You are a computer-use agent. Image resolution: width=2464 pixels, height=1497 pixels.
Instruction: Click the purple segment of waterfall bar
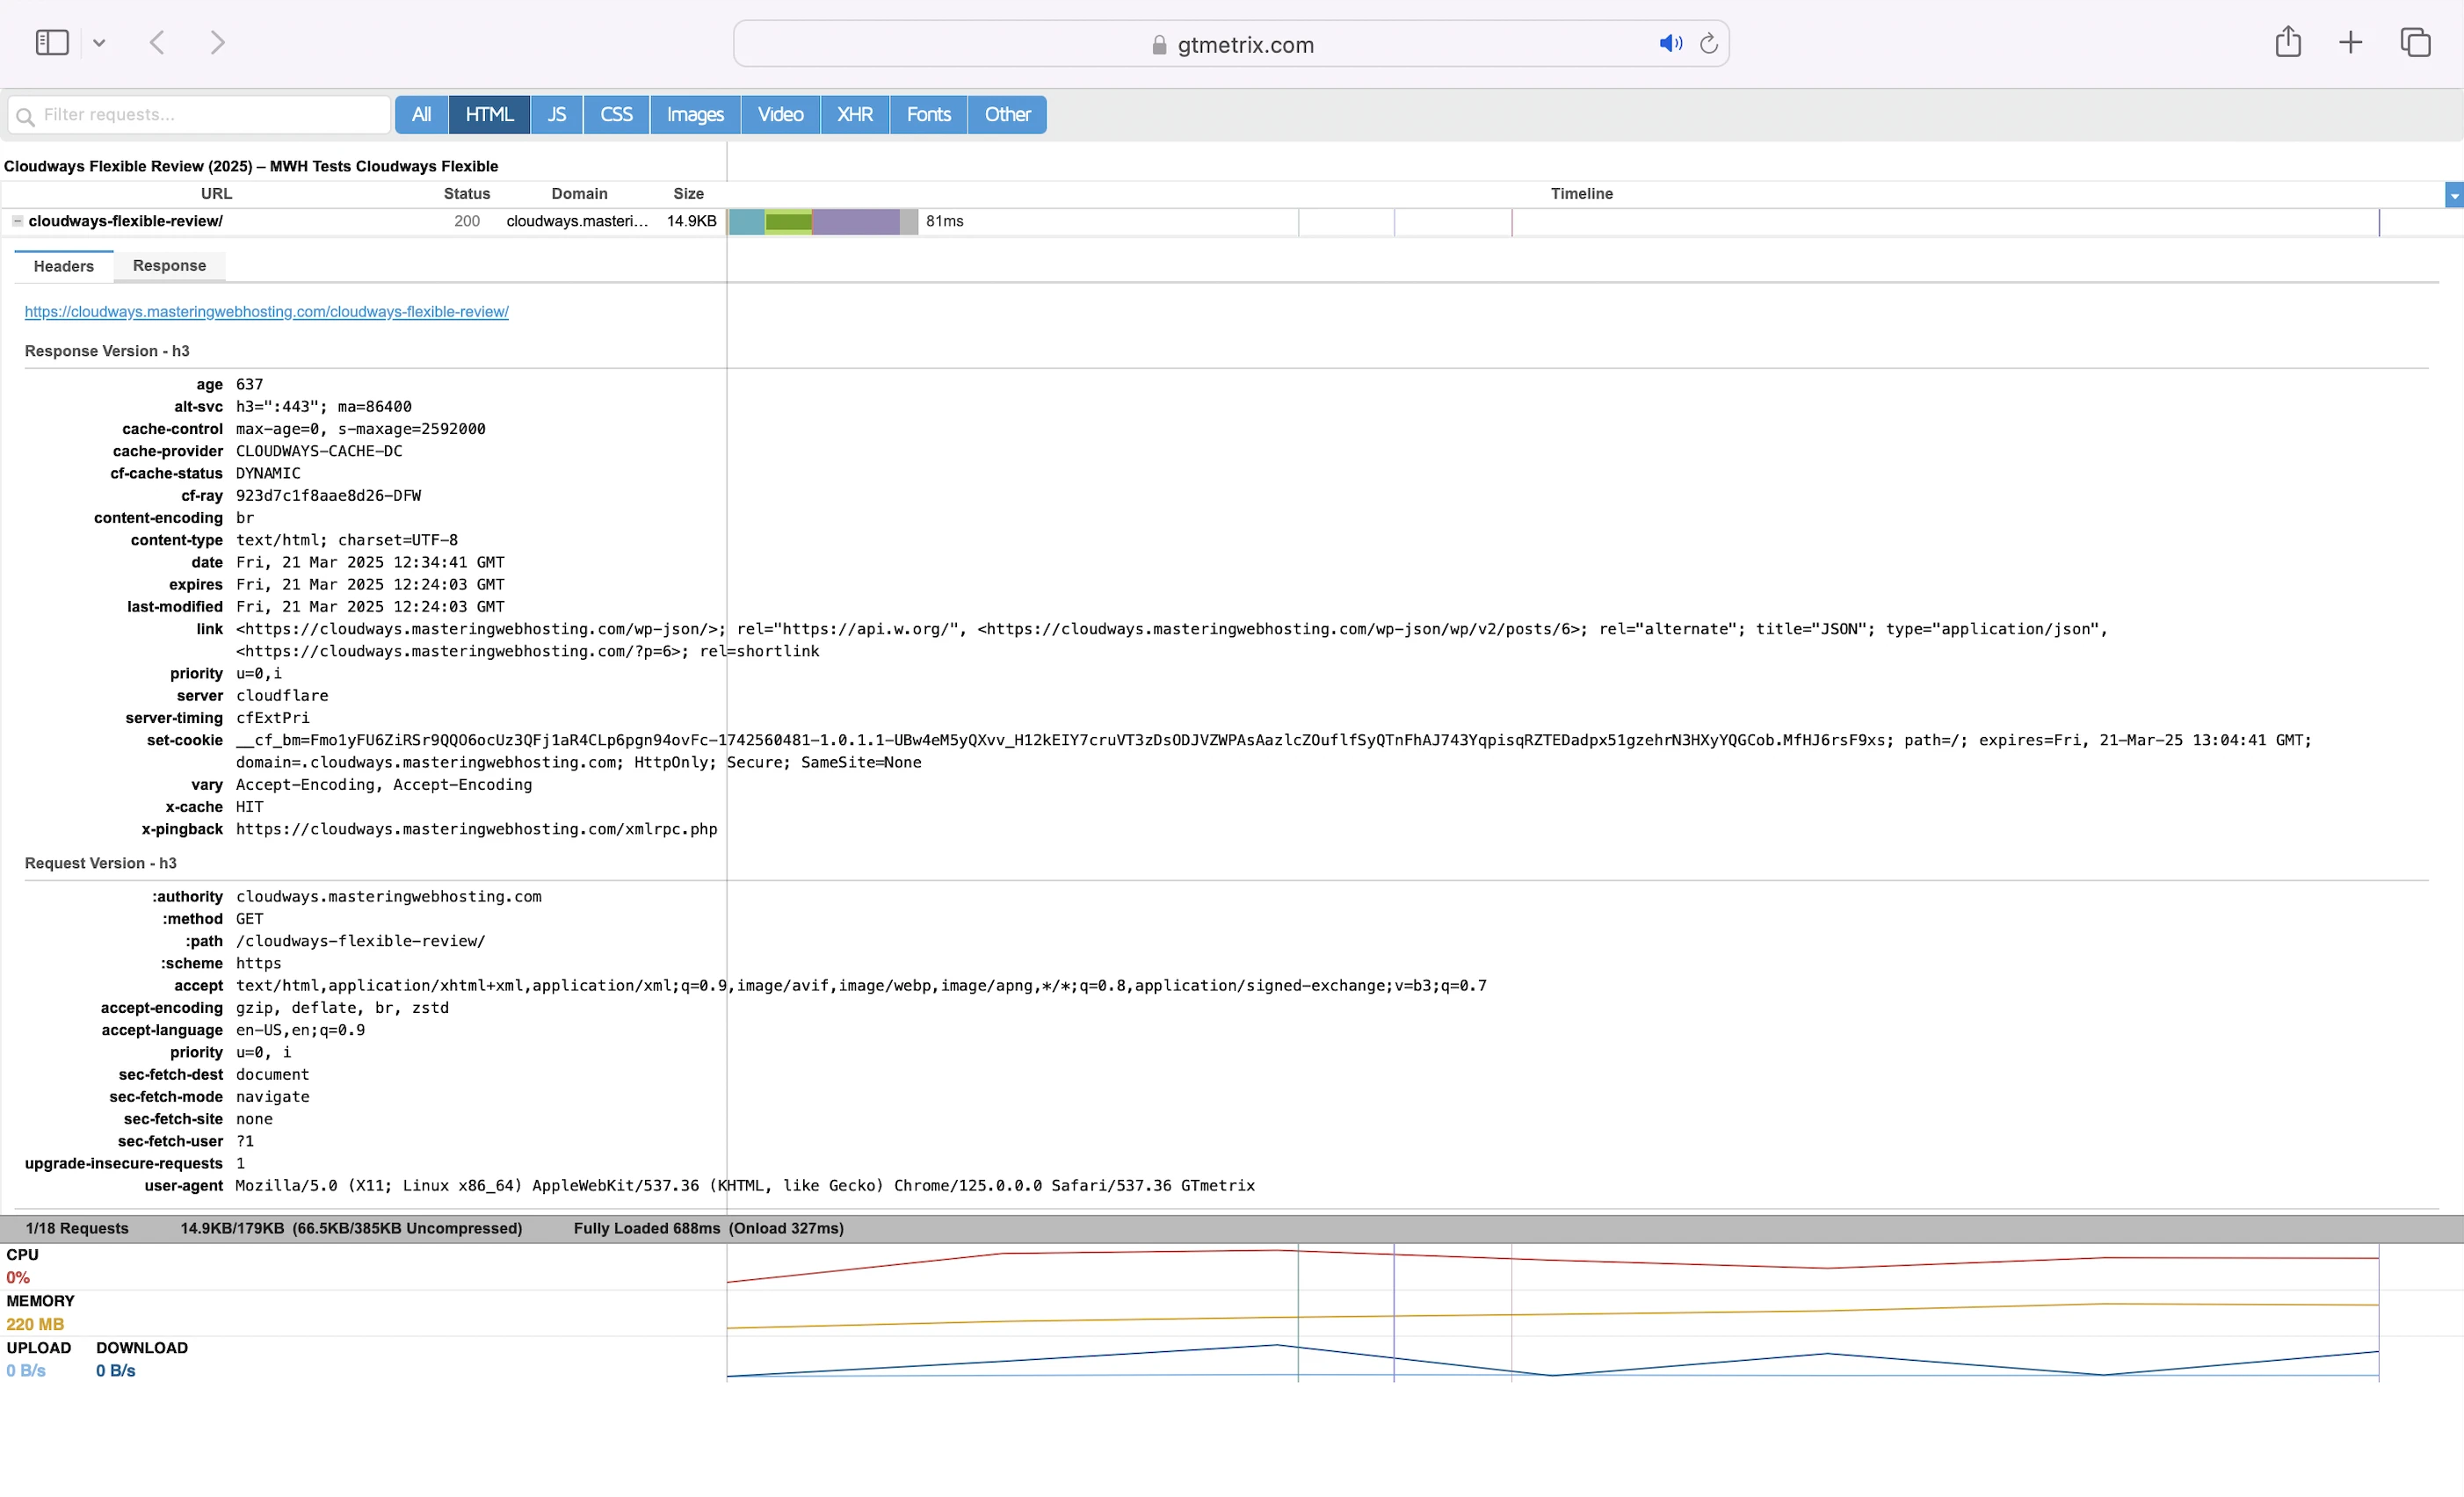855,222
